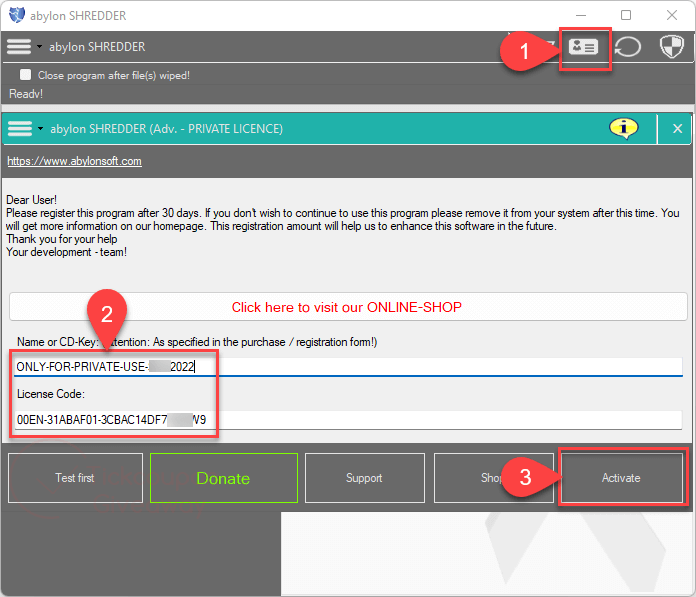Click the yellow info bubble icon
This screenshot has width=696, height=597.
point(624,128)
